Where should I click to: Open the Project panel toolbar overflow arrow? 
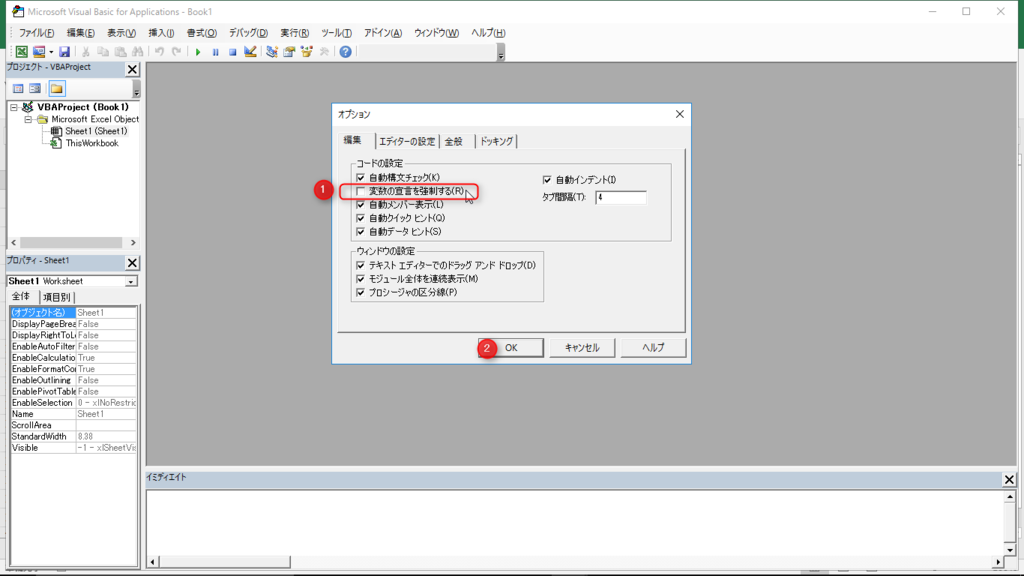pos(136,90)
